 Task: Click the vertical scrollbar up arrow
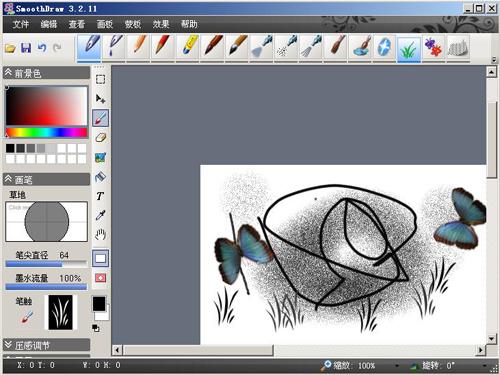491,72
